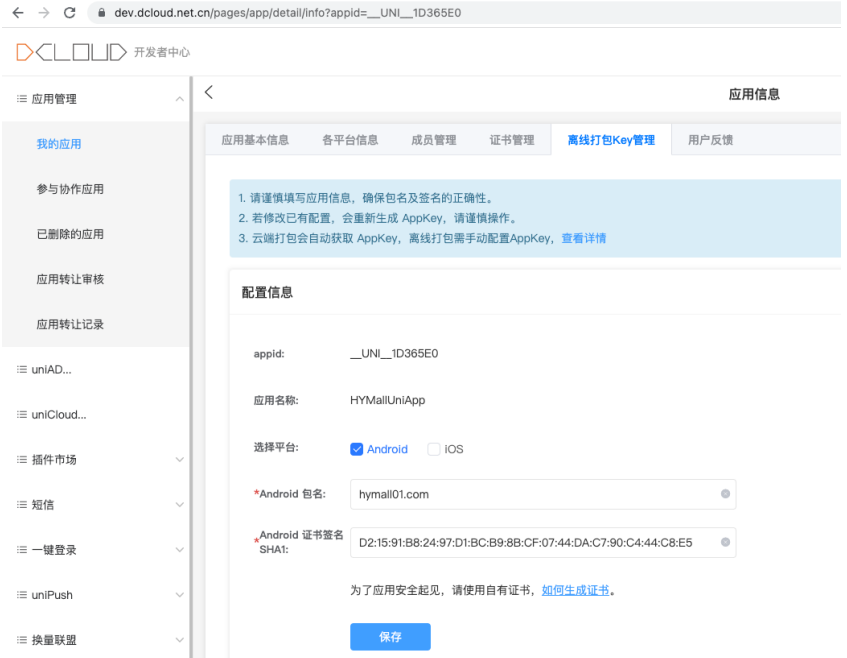Open 应用转让记录 in sidebar
Screen dimensions: 847x658
coord(70,325)
